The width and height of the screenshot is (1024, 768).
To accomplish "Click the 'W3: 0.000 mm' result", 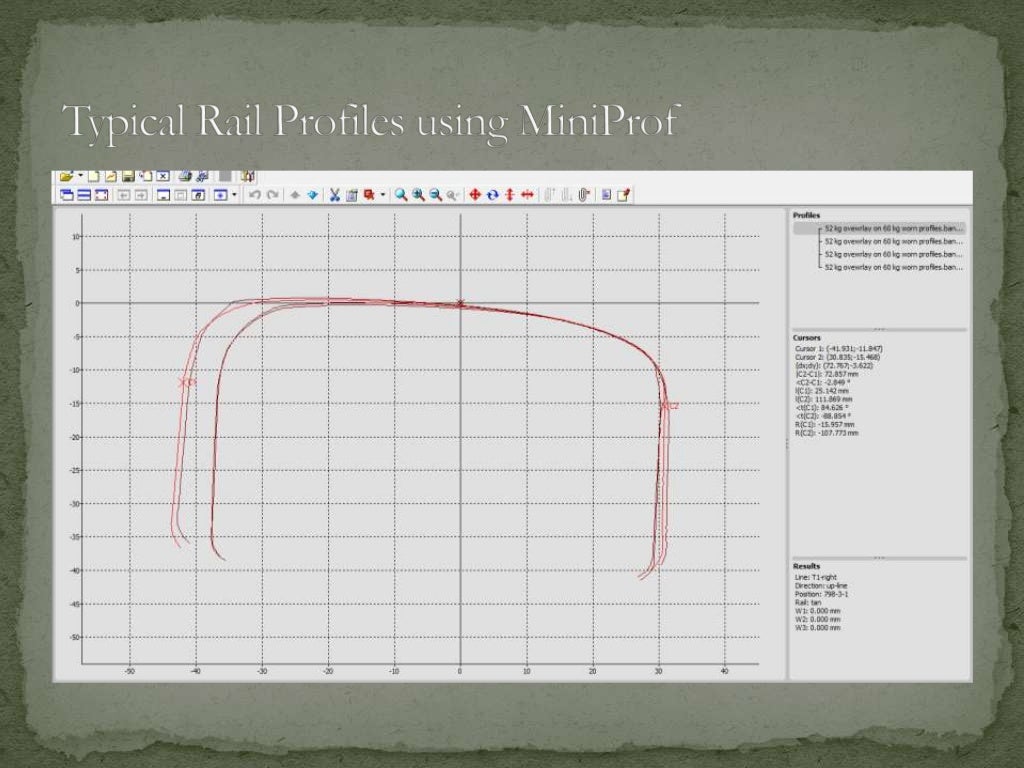I will click(818, 628).
